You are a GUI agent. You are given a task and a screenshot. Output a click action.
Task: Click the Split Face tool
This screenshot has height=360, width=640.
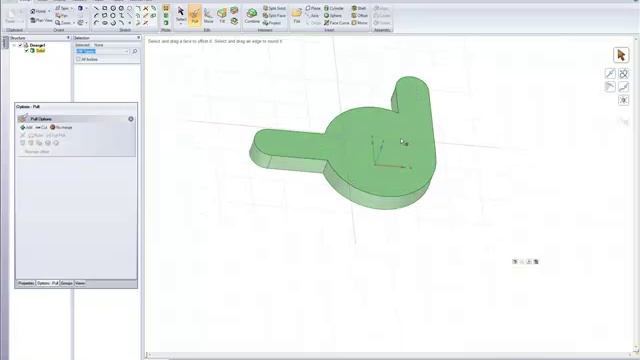[x=274, y=16]
